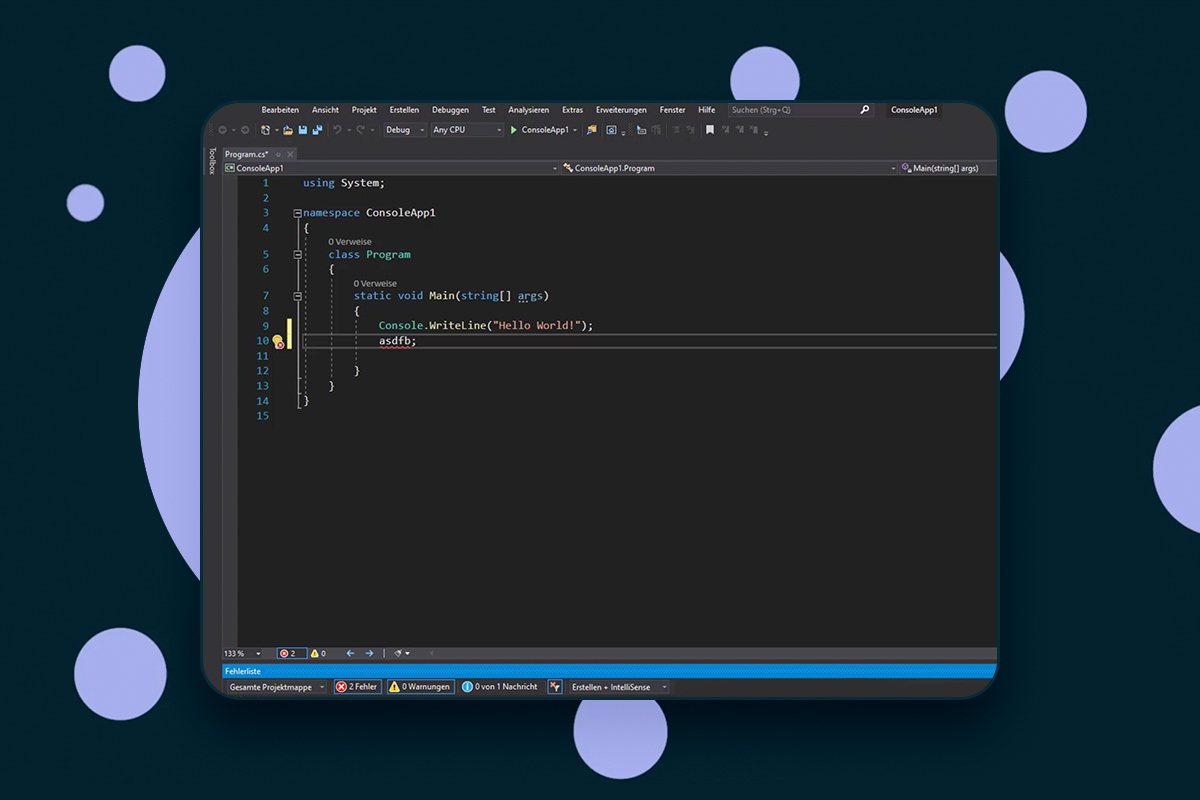Open the Main(string[] args) member dropdown
Viewport: 1200px width, 800px height.
pos(947,168)
